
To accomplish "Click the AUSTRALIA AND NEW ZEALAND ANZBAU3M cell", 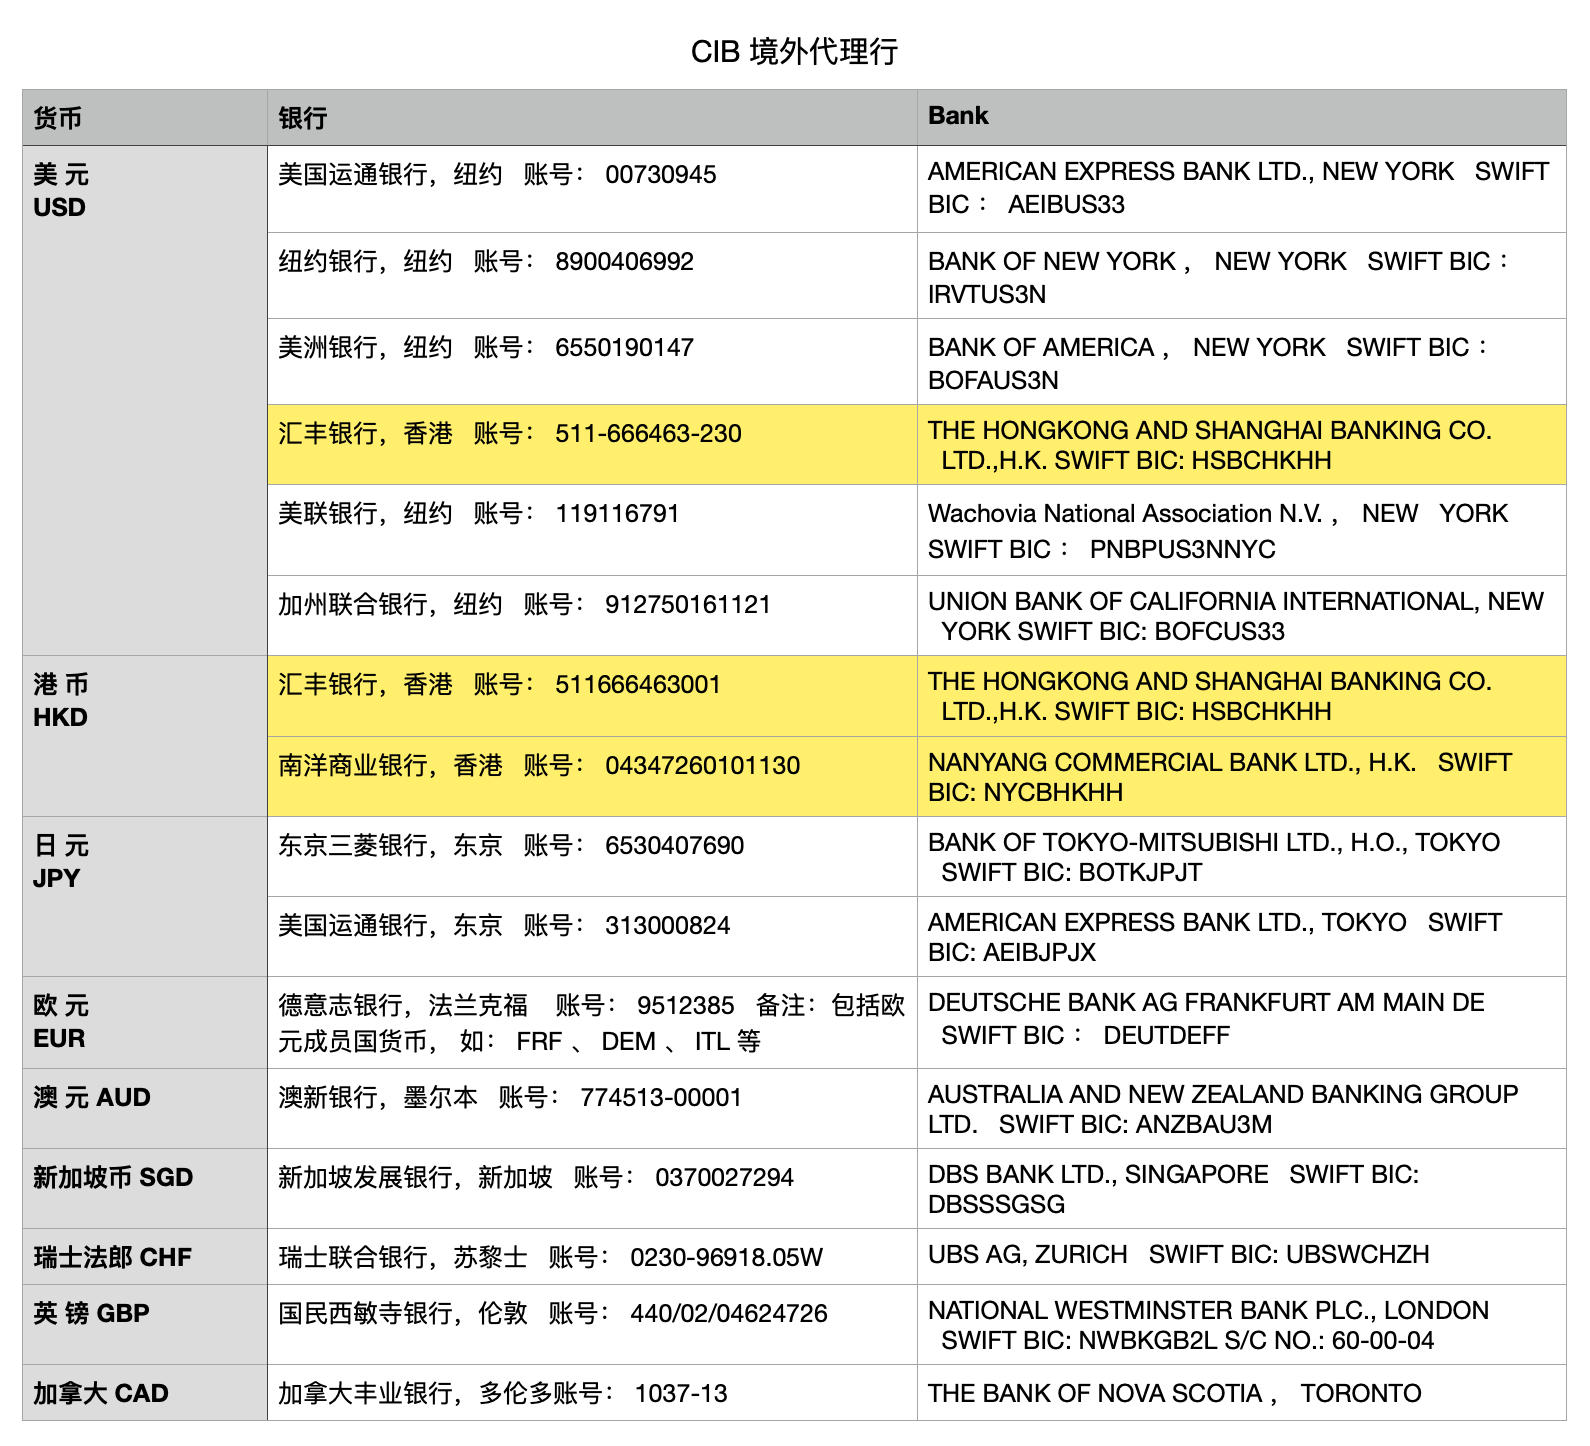I will coord(1241,1109).
